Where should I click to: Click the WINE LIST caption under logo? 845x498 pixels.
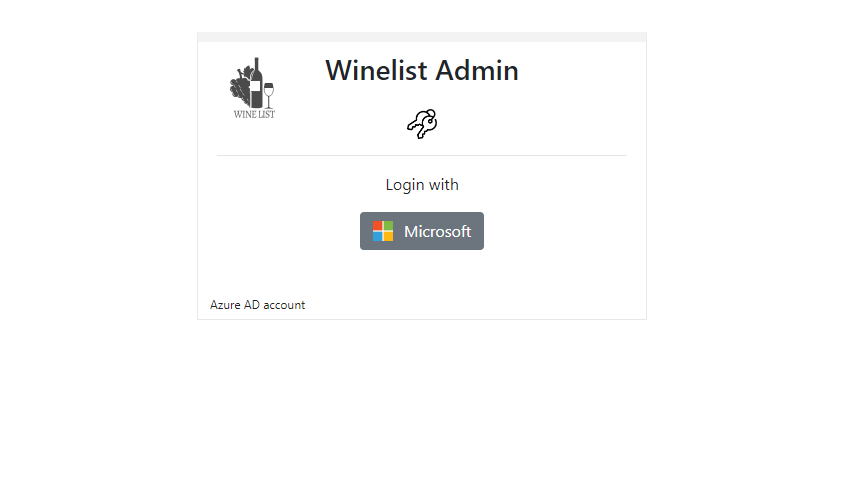tap(254, 114)
